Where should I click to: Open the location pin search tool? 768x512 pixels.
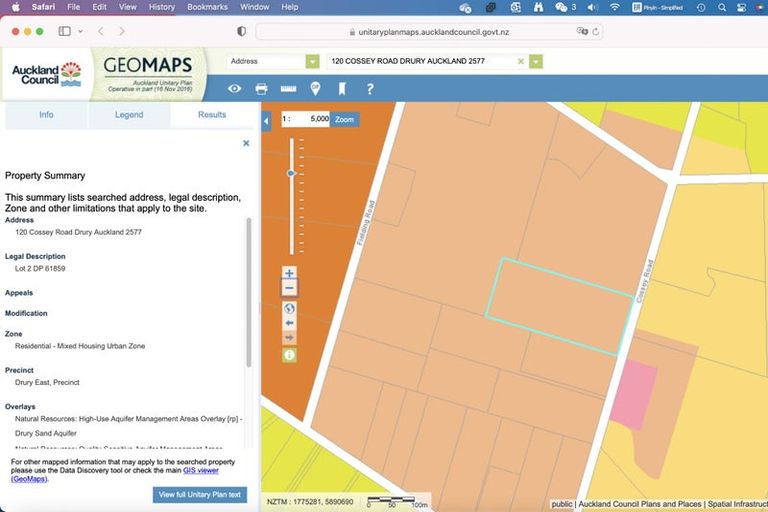pos(315,89)
